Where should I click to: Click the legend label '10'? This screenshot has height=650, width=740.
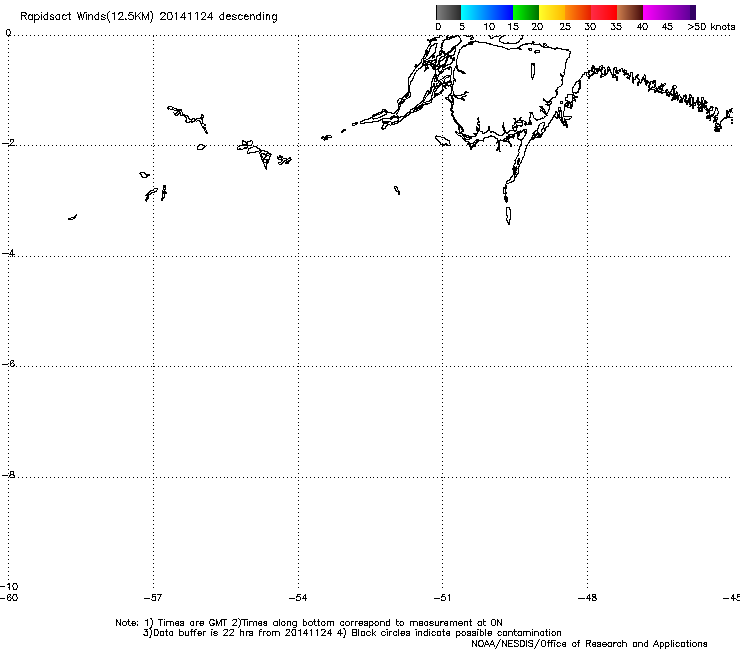pos(489,27)
